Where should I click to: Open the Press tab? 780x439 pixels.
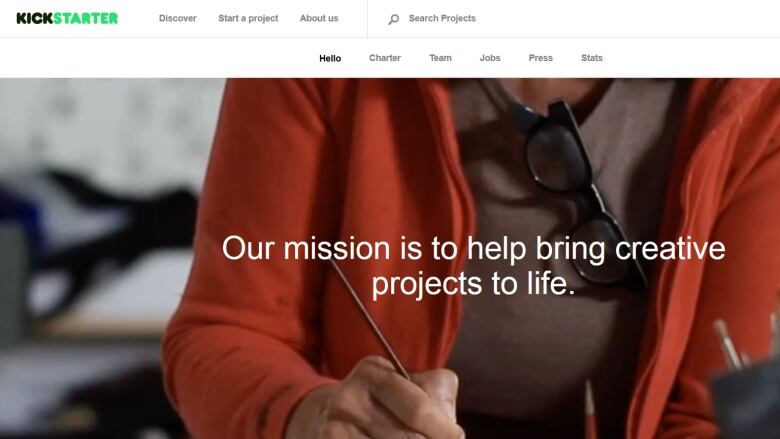(x=540, y=58)
